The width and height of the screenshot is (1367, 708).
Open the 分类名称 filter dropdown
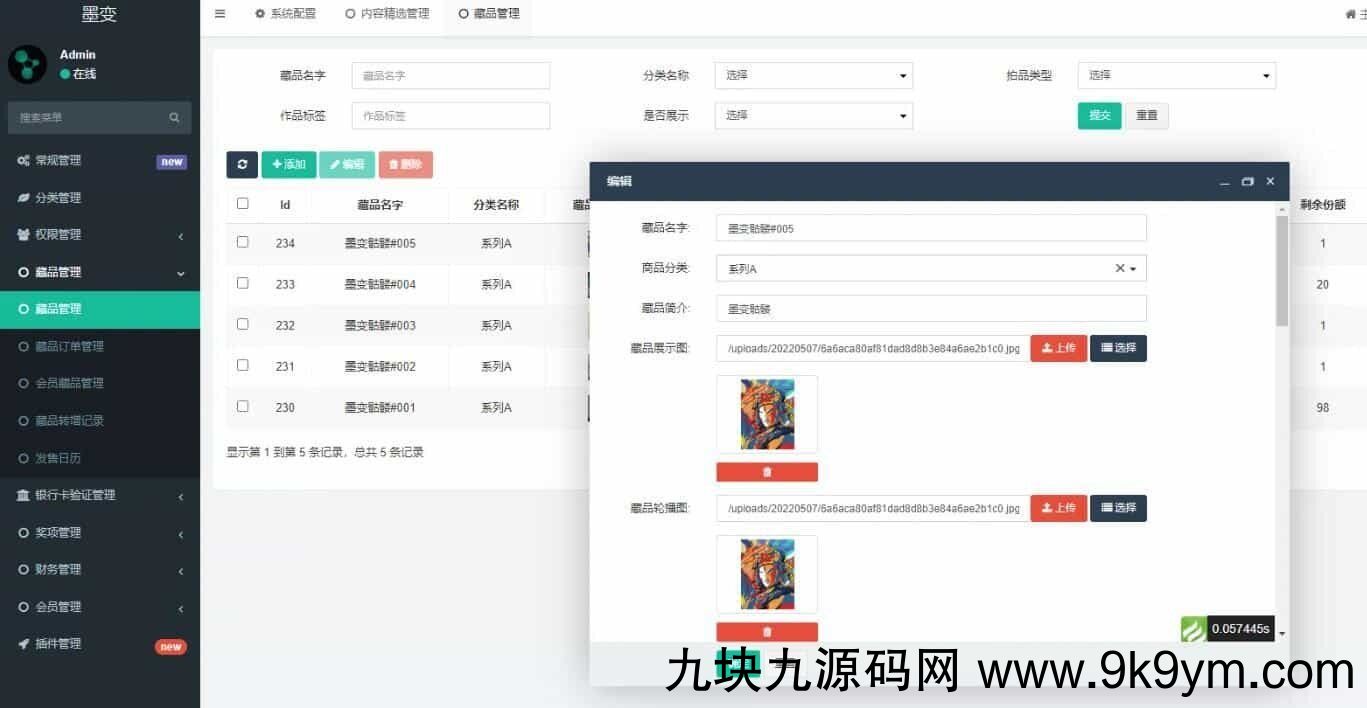click(x=813, y=76)
